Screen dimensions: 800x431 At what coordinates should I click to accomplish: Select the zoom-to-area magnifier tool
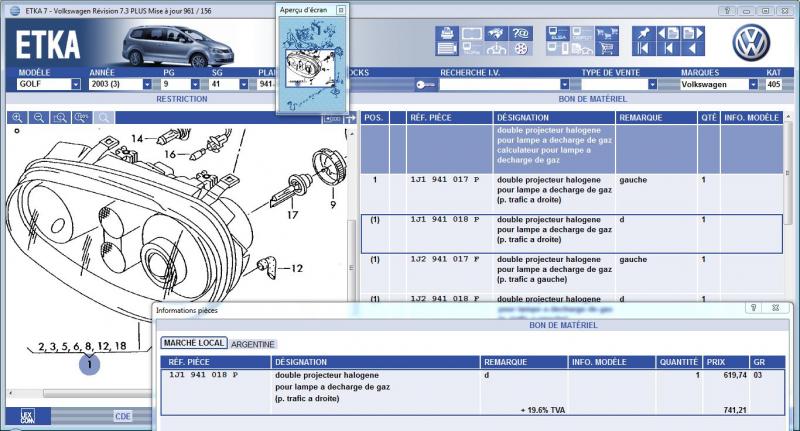60,118
